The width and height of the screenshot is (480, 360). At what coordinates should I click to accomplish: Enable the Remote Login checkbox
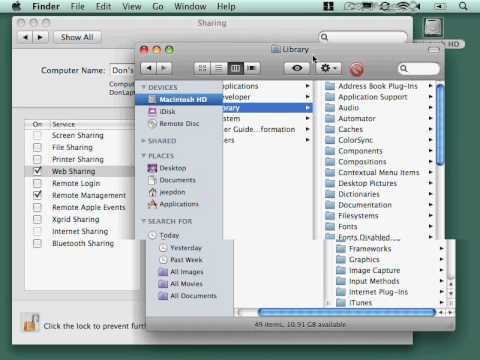point(37,183)
